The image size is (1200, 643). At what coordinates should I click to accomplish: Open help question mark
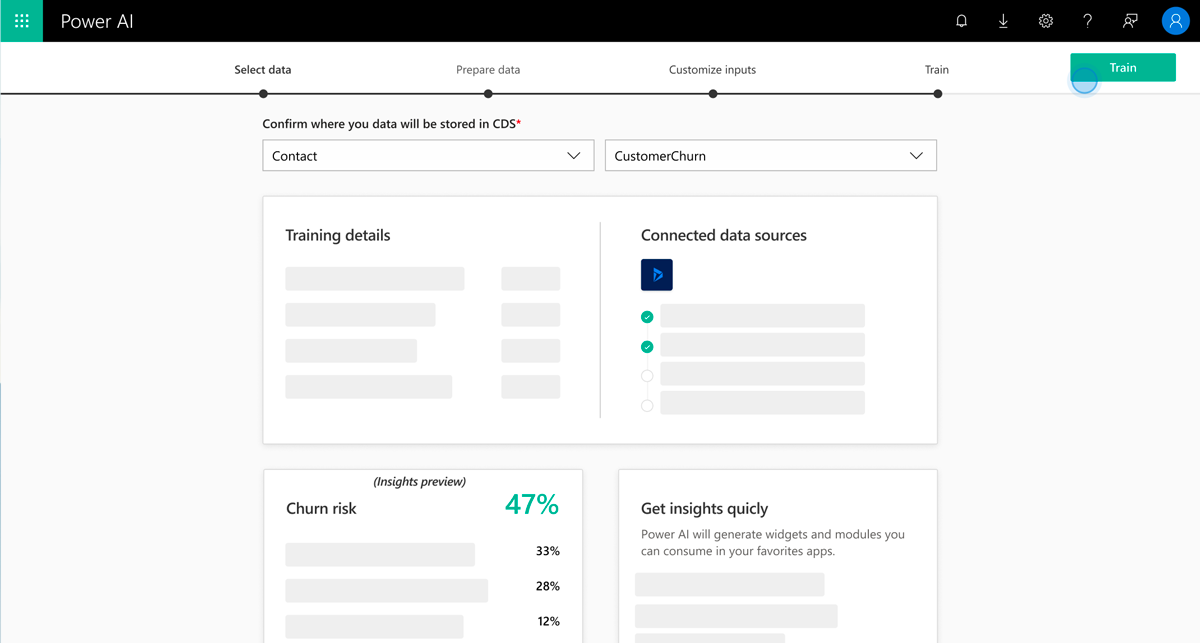[x=1088, y=21]
